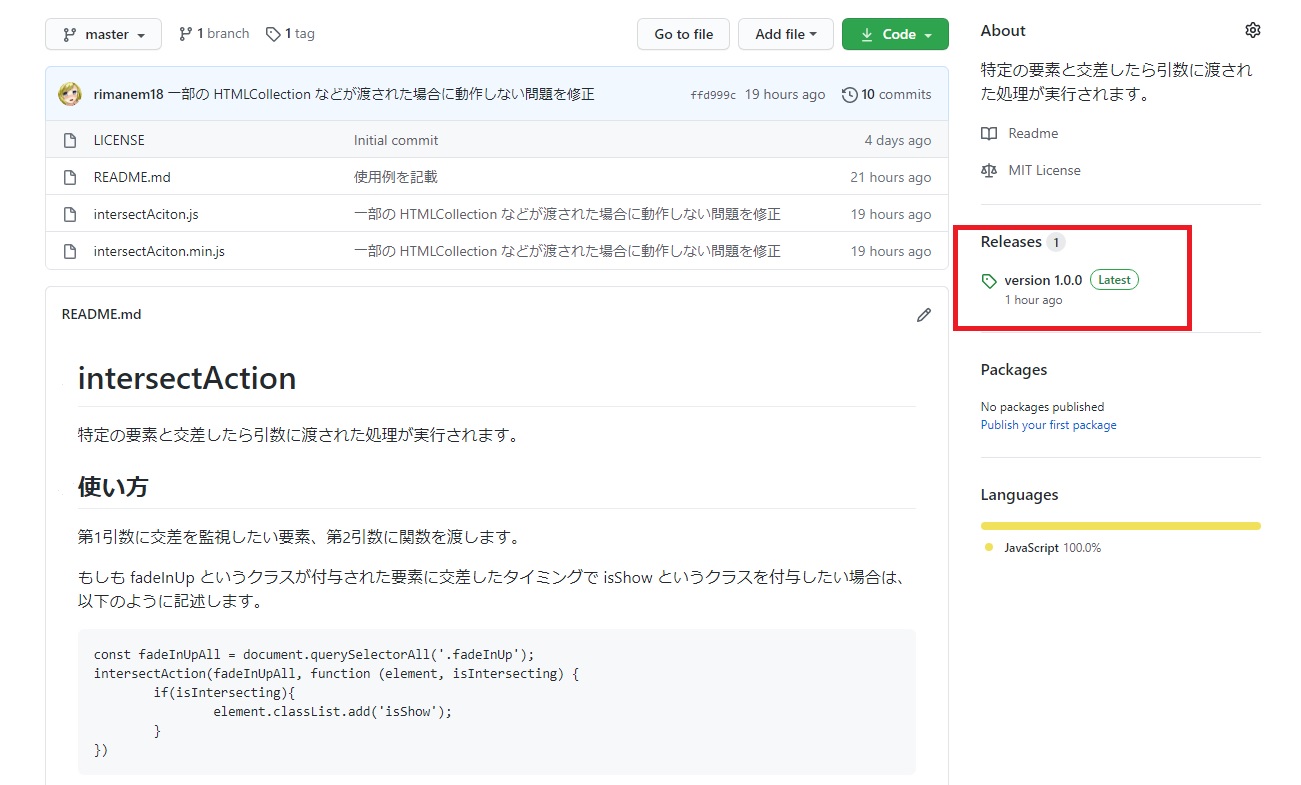Expand the green Code dropdown button
Viewport: 1301px width, 785px height.
pyautogui.click(x=894, y=34)
